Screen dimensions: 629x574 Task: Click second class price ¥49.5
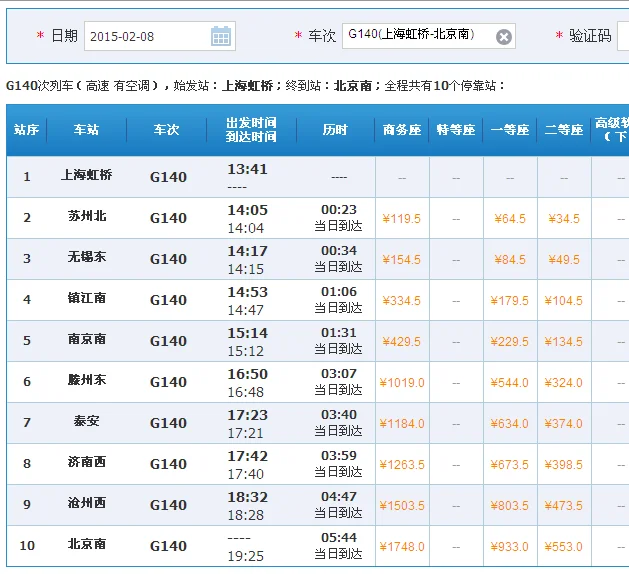[x=564, y=260]
